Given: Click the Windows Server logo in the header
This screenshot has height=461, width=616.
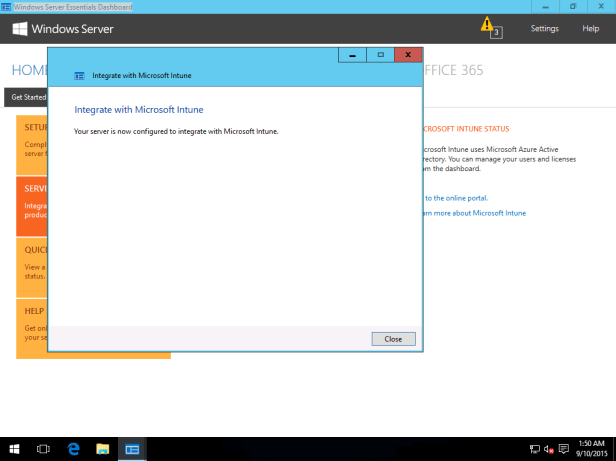Looking at the screenshot, I should coord(63,29).
